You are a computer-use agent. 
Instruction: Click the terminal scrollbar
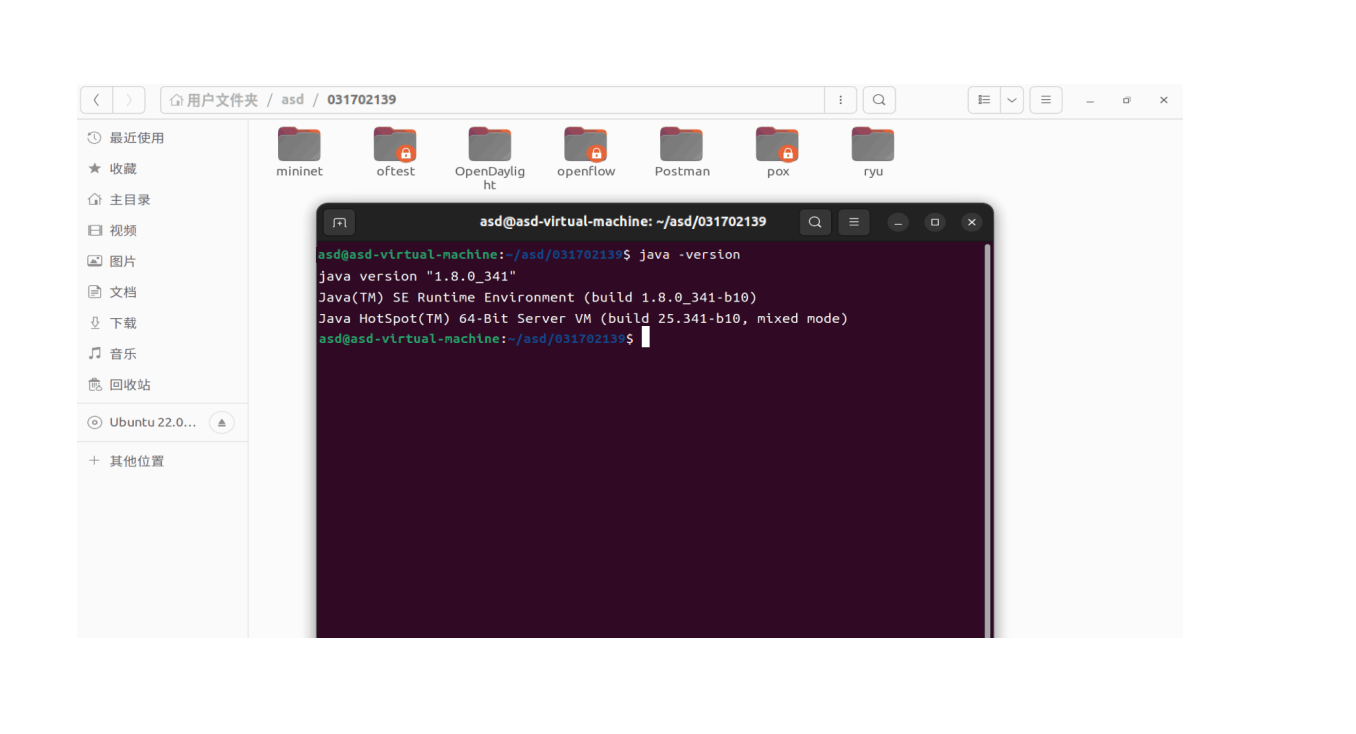988,440
